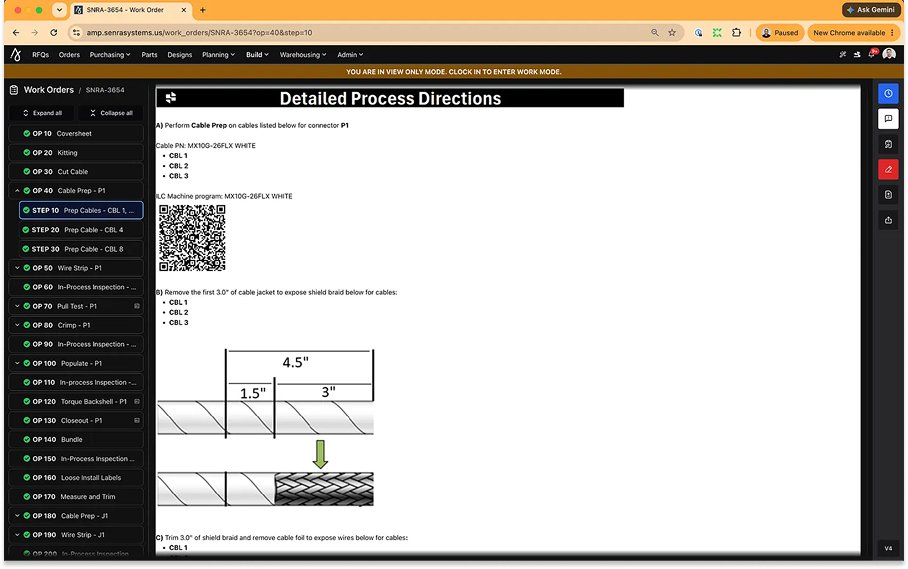This screenshot has width=908, height=569.
Task: Open the Designs menu item
Action: tap(180, 54)
